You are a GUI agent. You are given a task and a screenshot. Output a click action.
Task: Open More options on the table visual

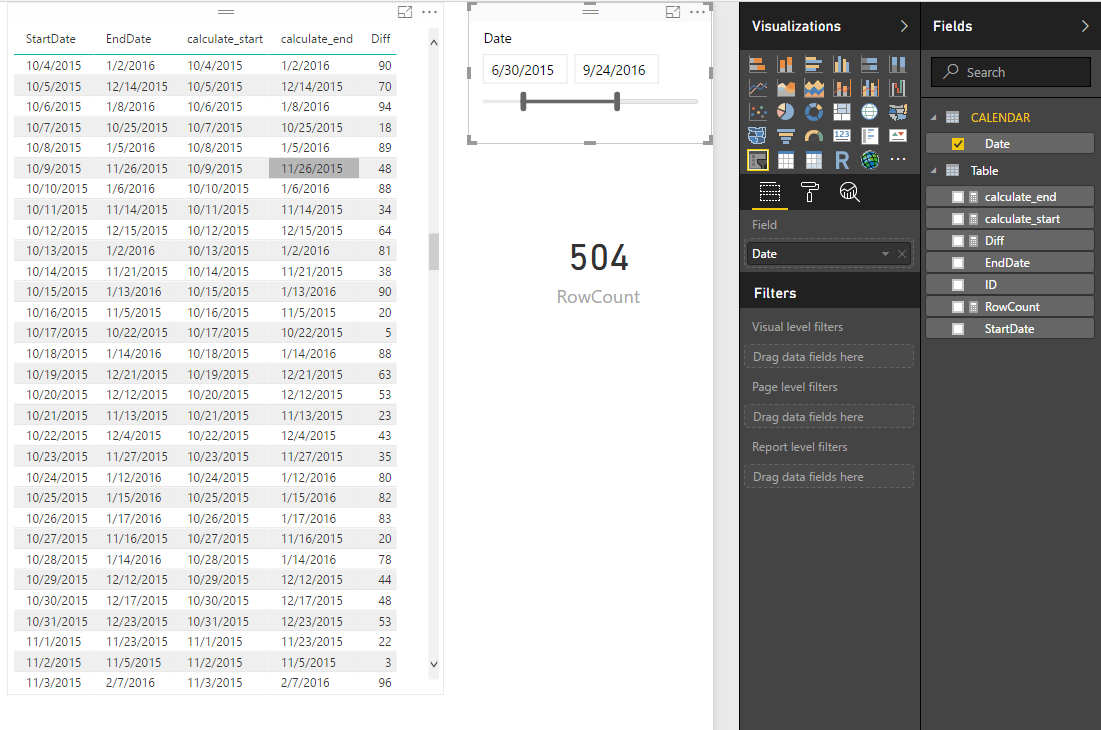click(x=429, y=12)
